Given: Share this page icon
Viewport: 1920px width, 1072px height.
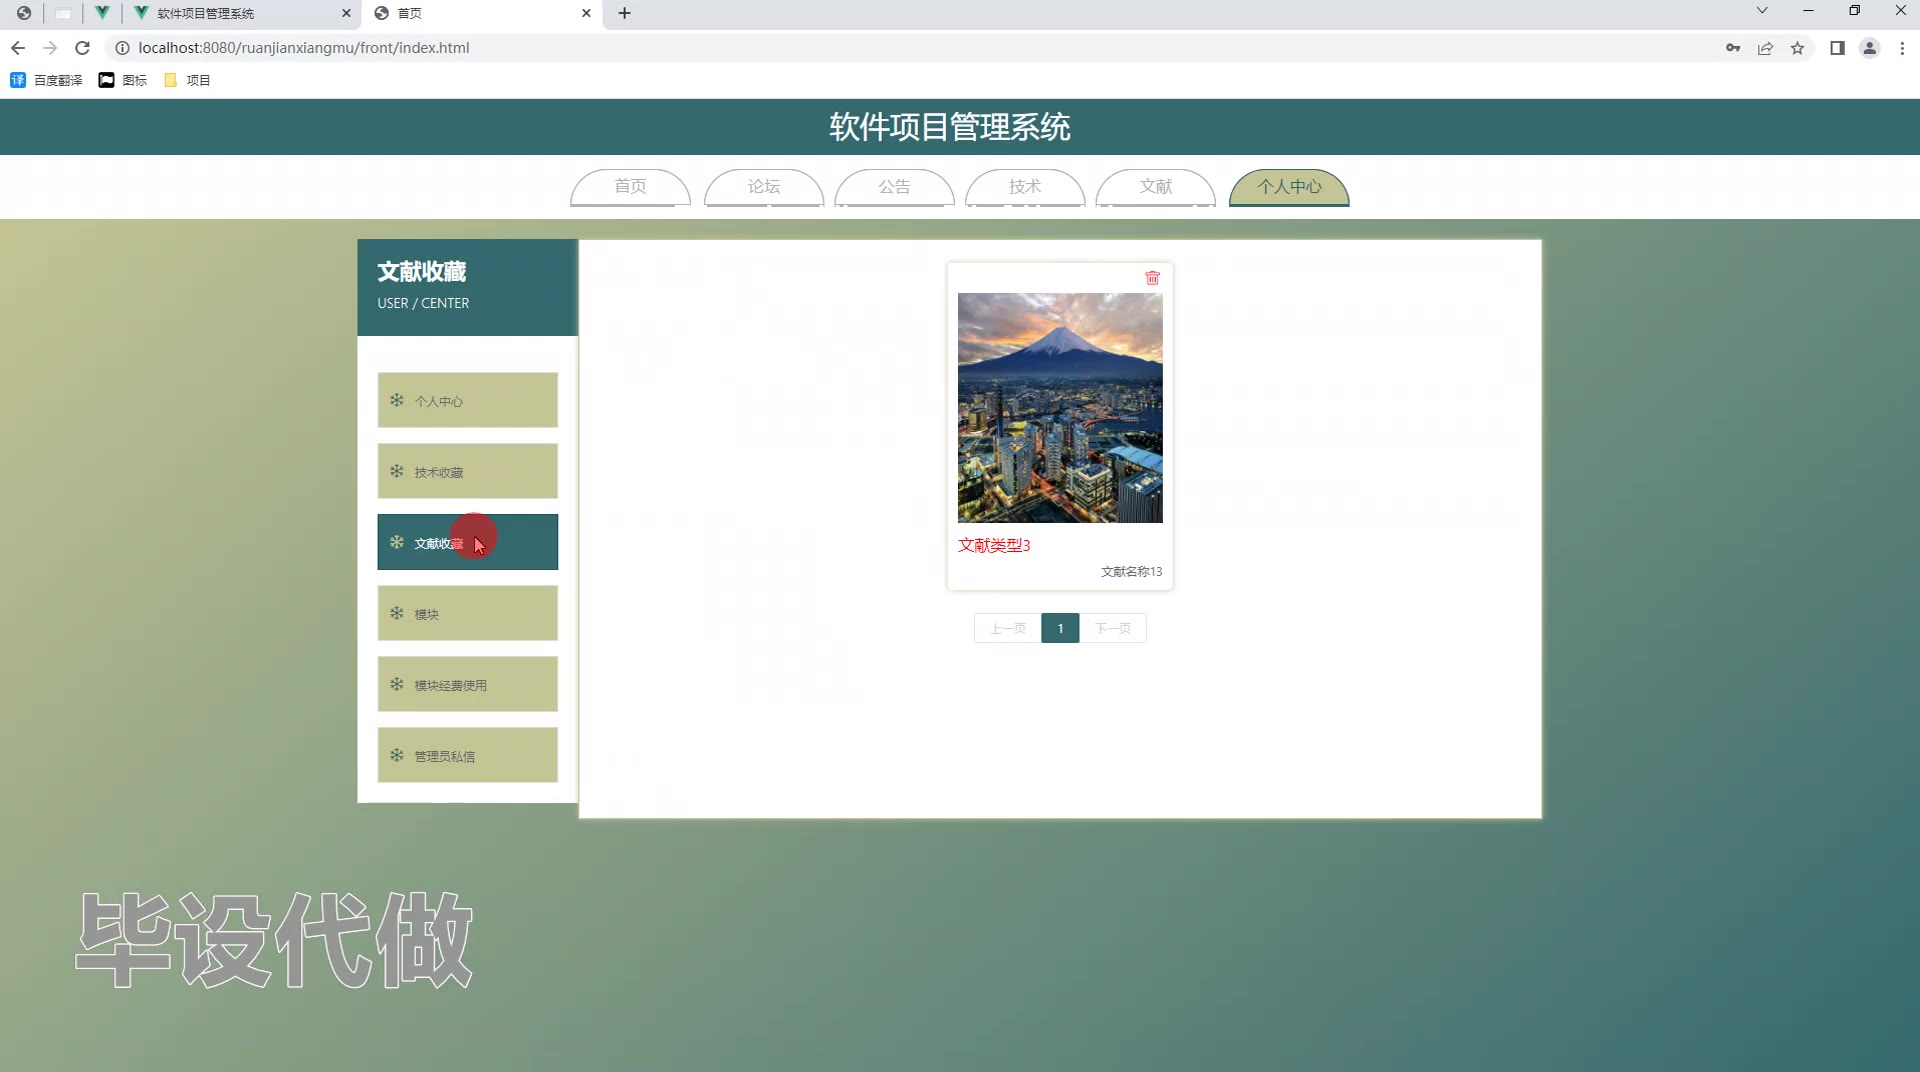Looking at the screenshot, I should (x=1765, y=48).
